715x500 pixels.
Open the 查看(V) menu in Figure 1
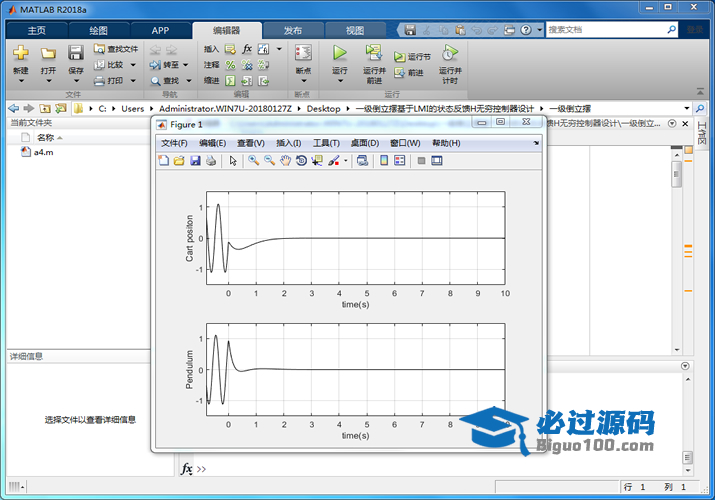tap(251, 143)
